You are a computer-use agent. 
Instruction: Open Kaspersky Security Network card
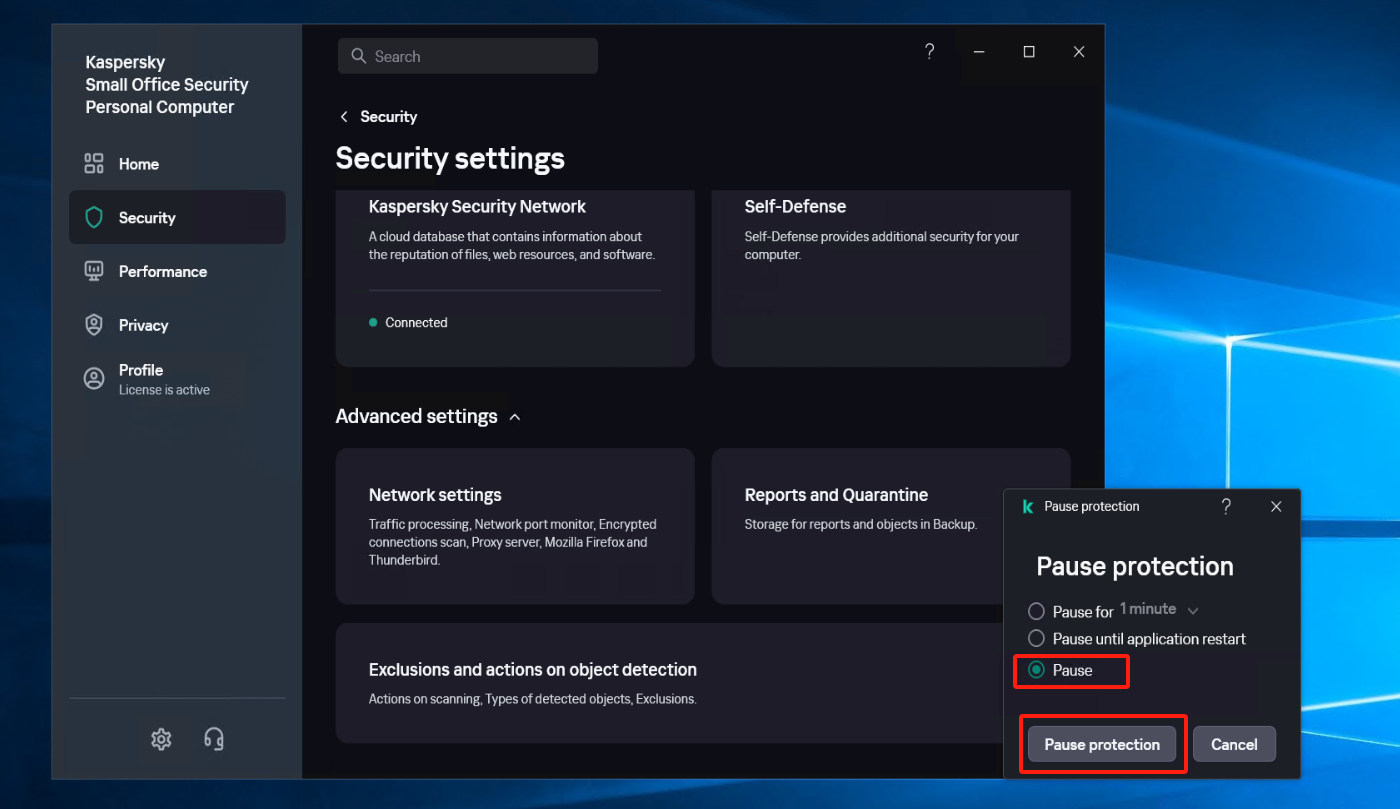click(515, 278)
